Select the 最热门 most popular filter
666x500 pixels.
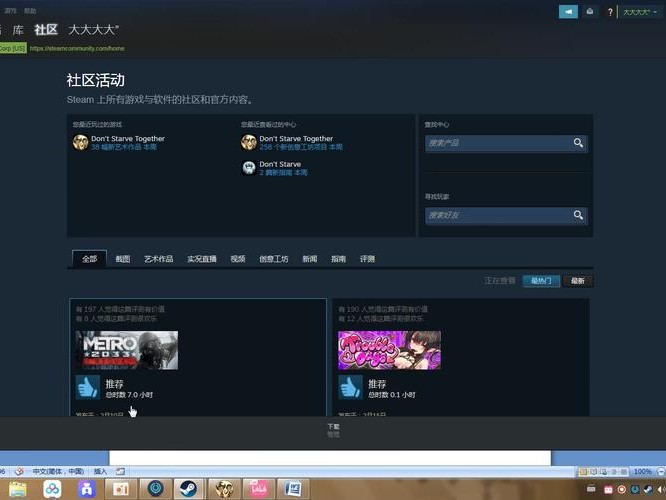point(541,281)
